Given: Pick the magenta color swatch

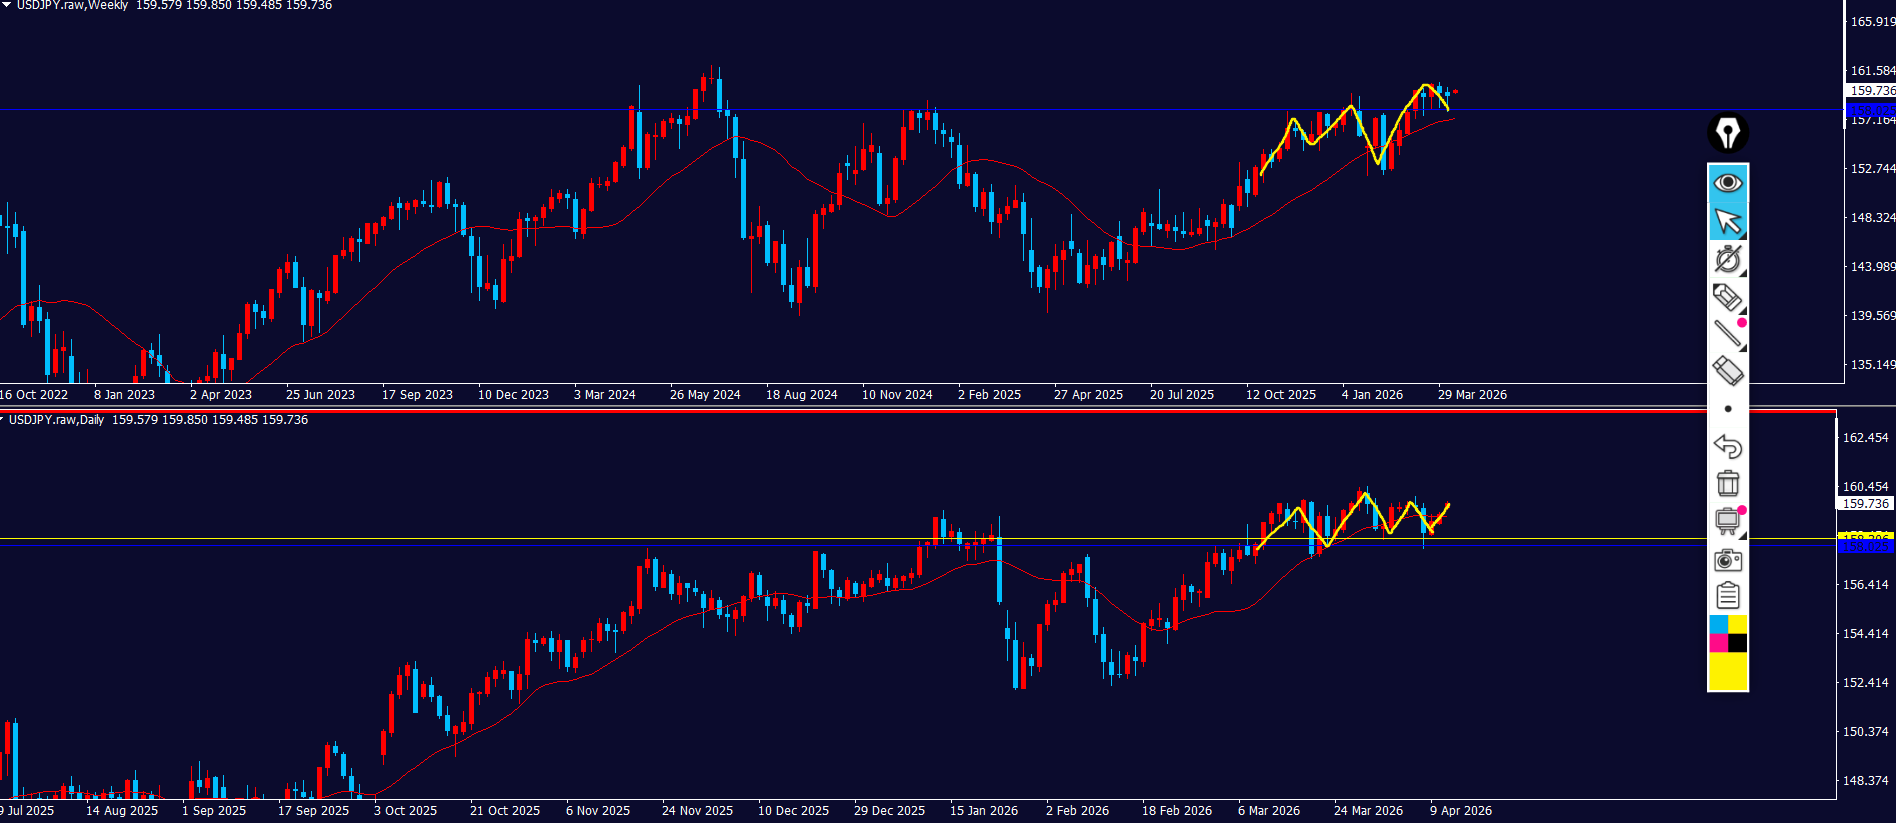Looking at the screenshot, I should tap(1718, 643).
